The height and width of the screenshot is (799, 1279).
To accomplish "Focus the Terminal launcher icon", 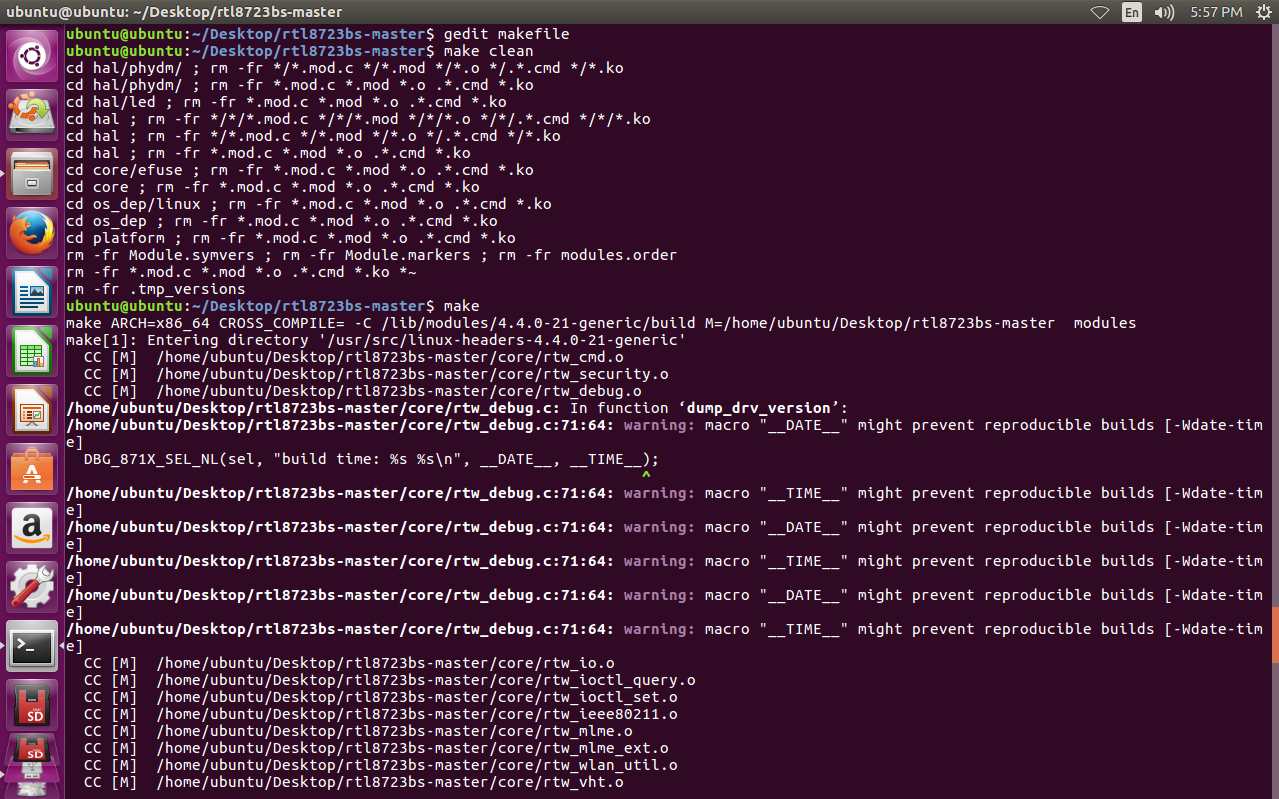I will click(33, 646).
